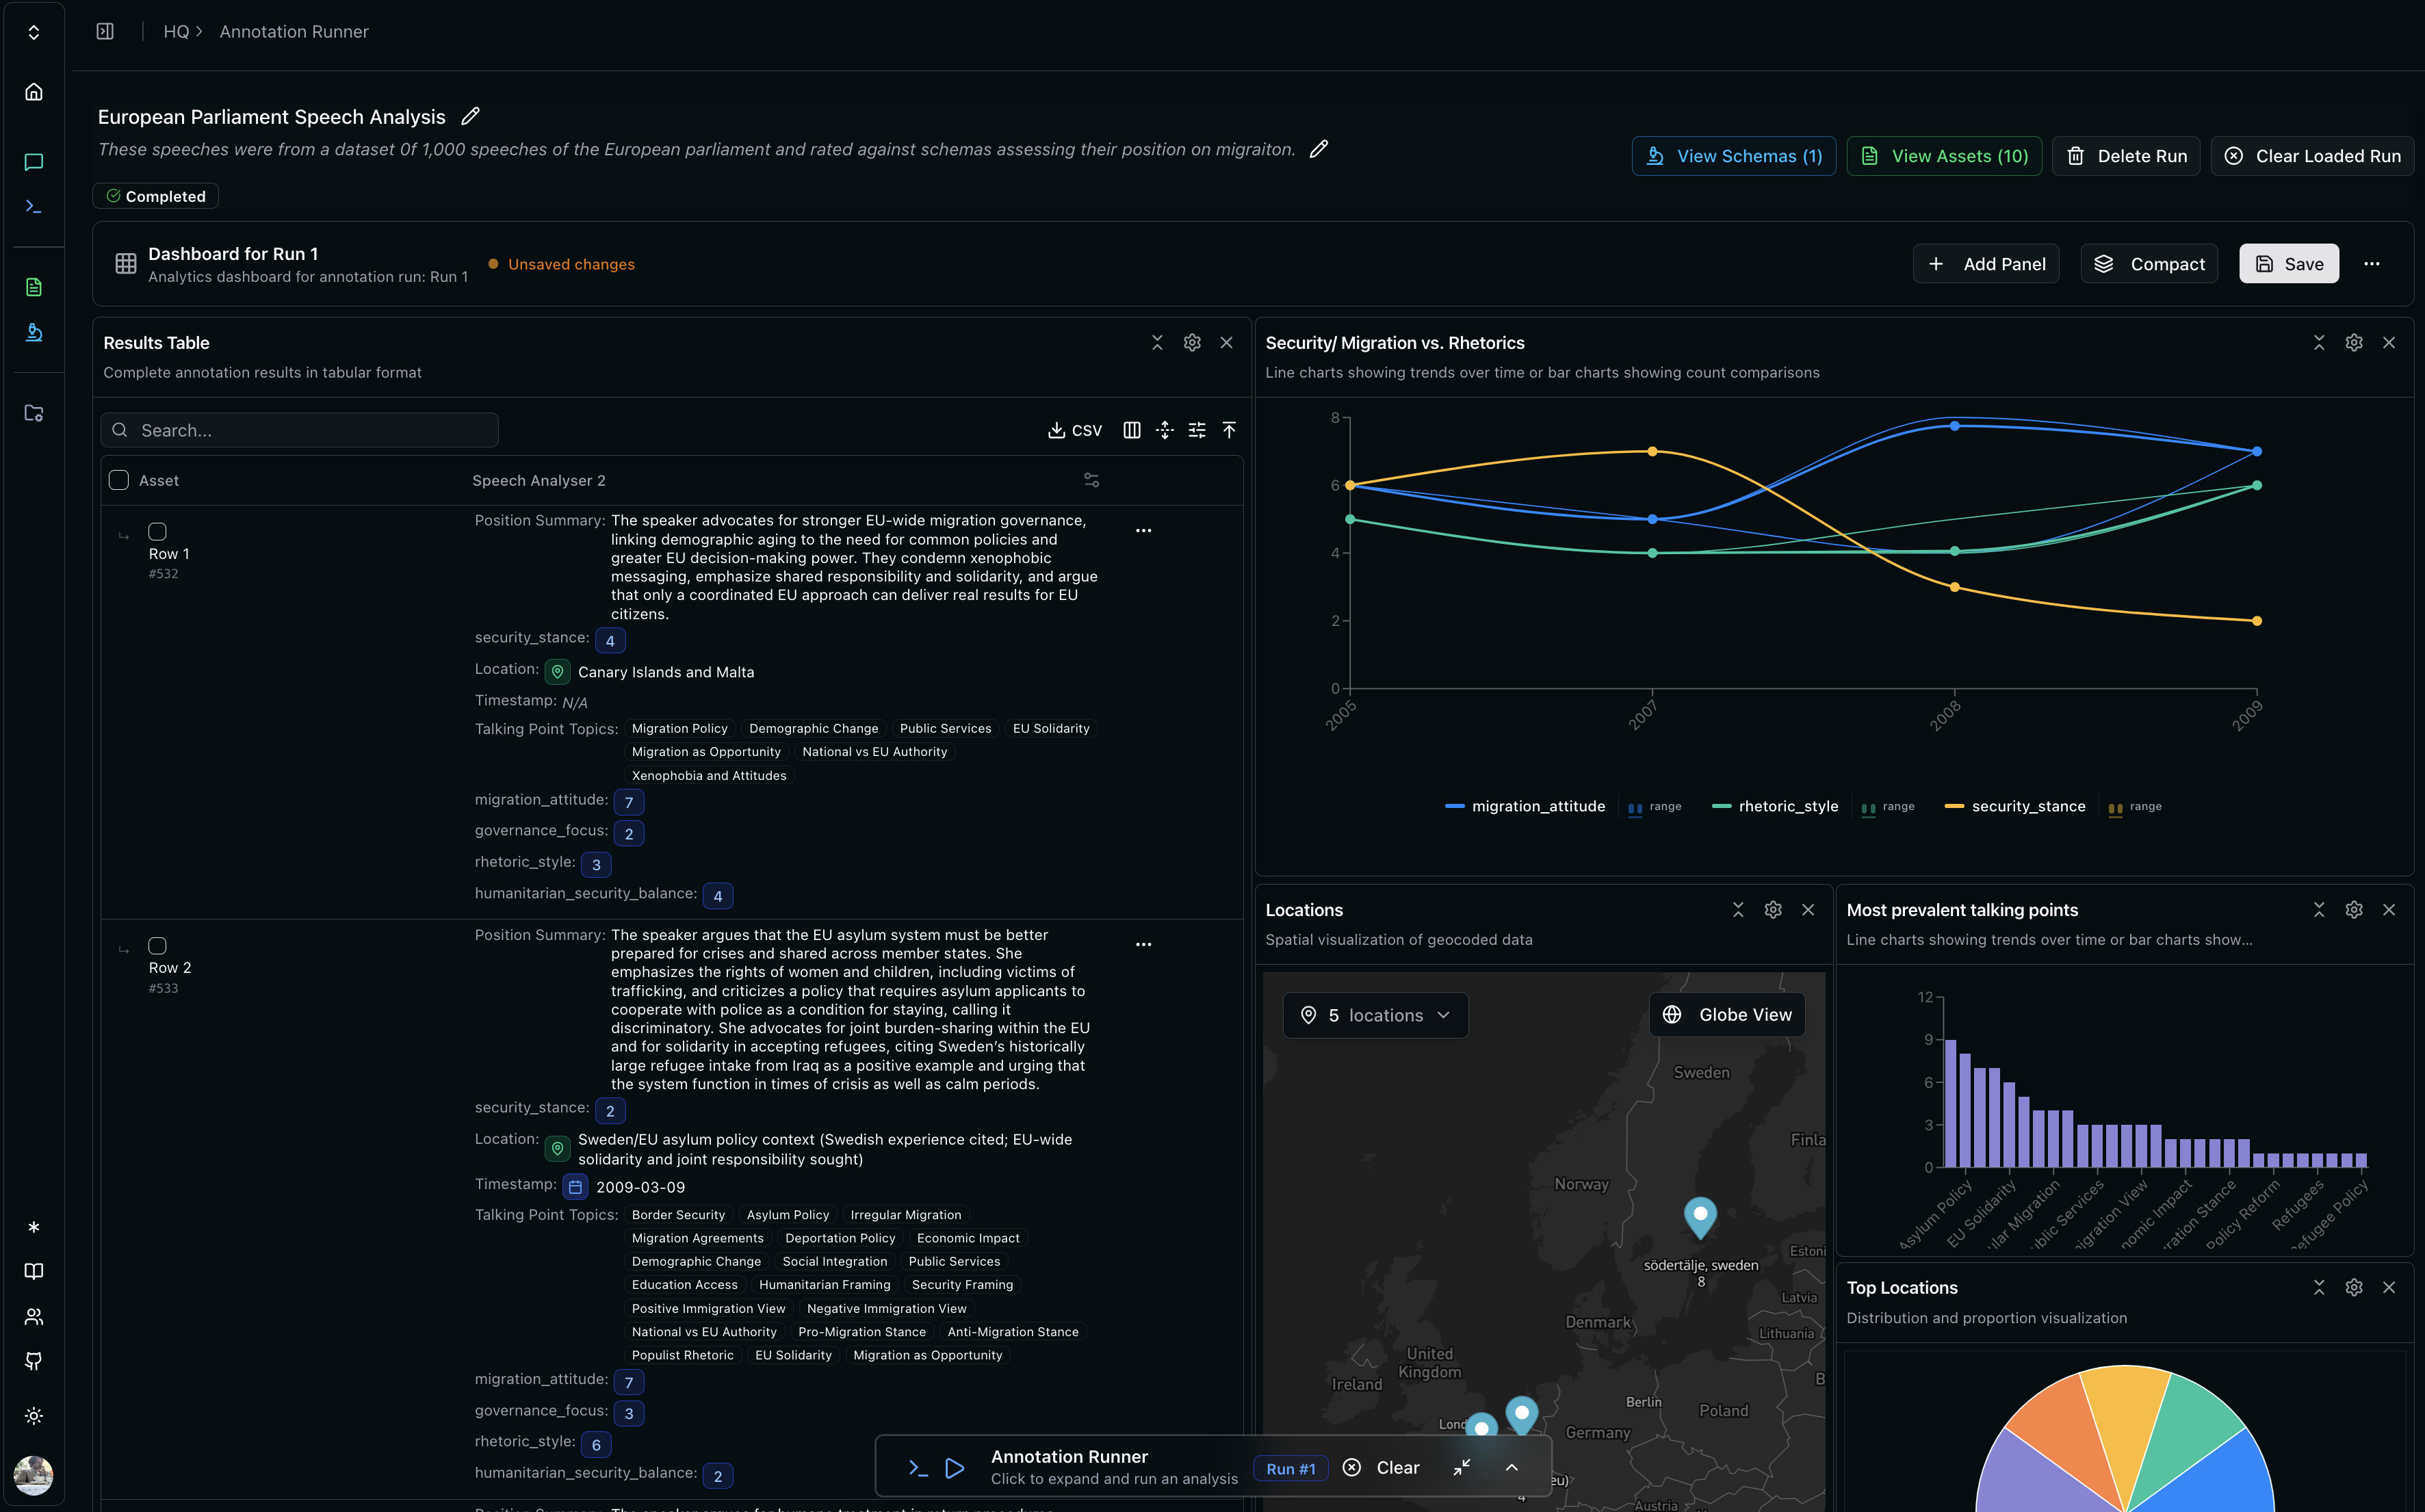Screen dimensions: 2425x1512
Task: Open the dashboard more options ellipsis
Action: [2371, 264]
